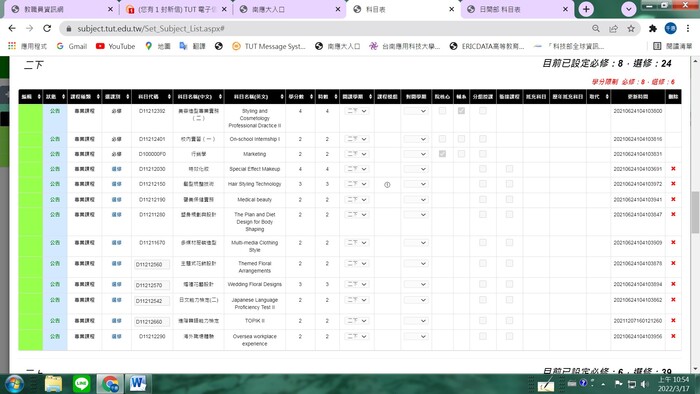This screenshot has width=700, height=394.
Task: Click 公告 status link in Marketing row
Action: click(x=55, y=153)
